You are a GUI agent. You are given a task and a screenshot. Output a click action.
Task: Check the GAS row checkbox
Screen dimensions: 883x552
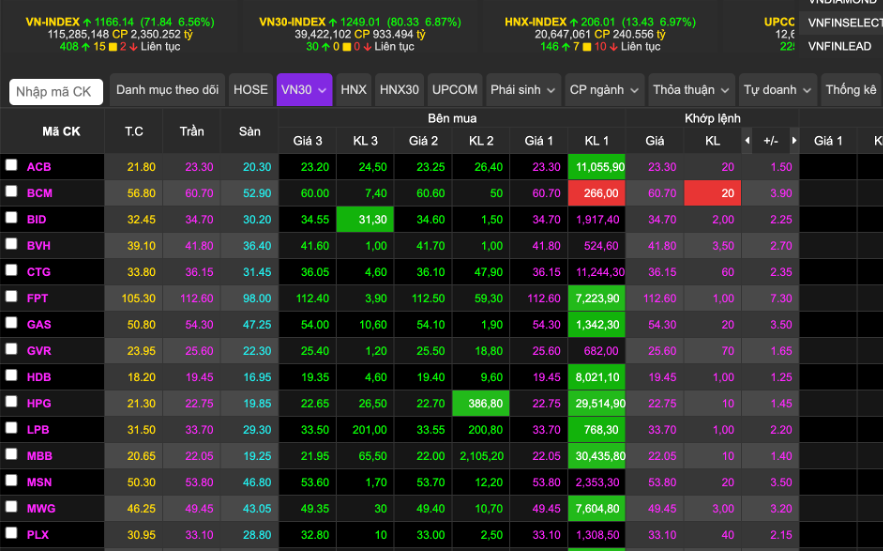tap(11, 323)
